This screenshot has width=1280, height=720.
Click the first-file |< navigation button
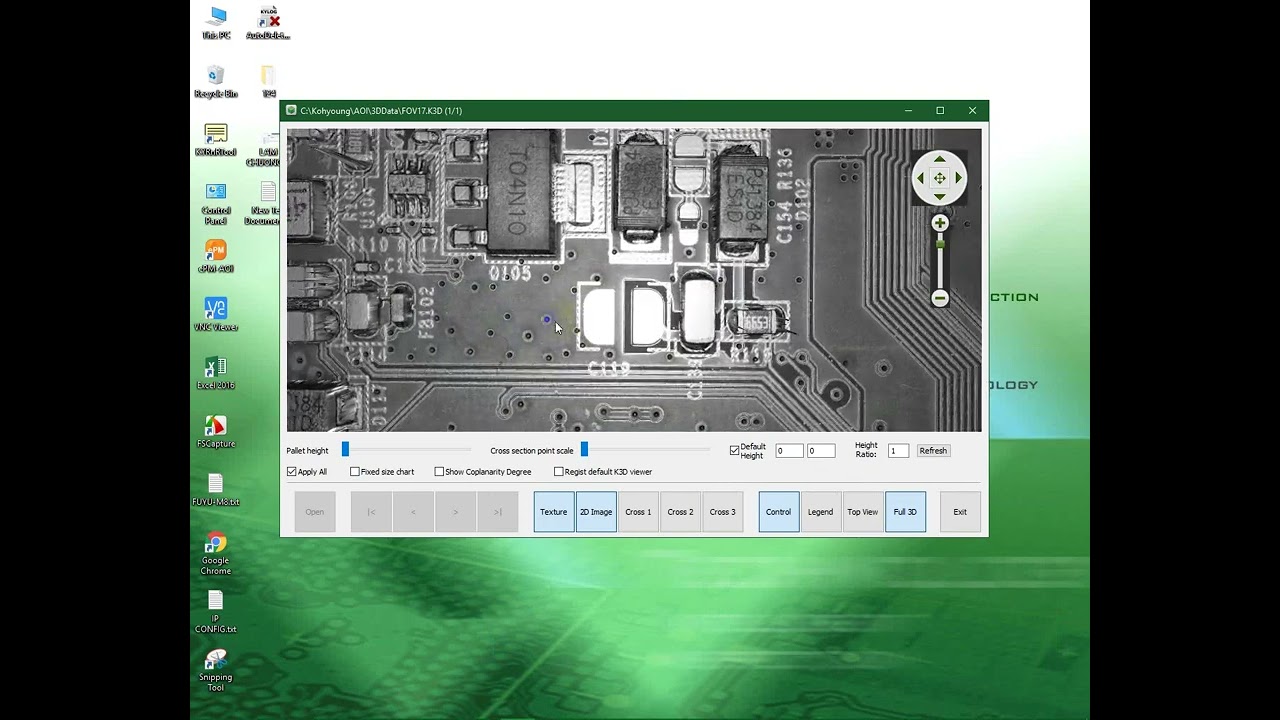click(x=371, y=512)
